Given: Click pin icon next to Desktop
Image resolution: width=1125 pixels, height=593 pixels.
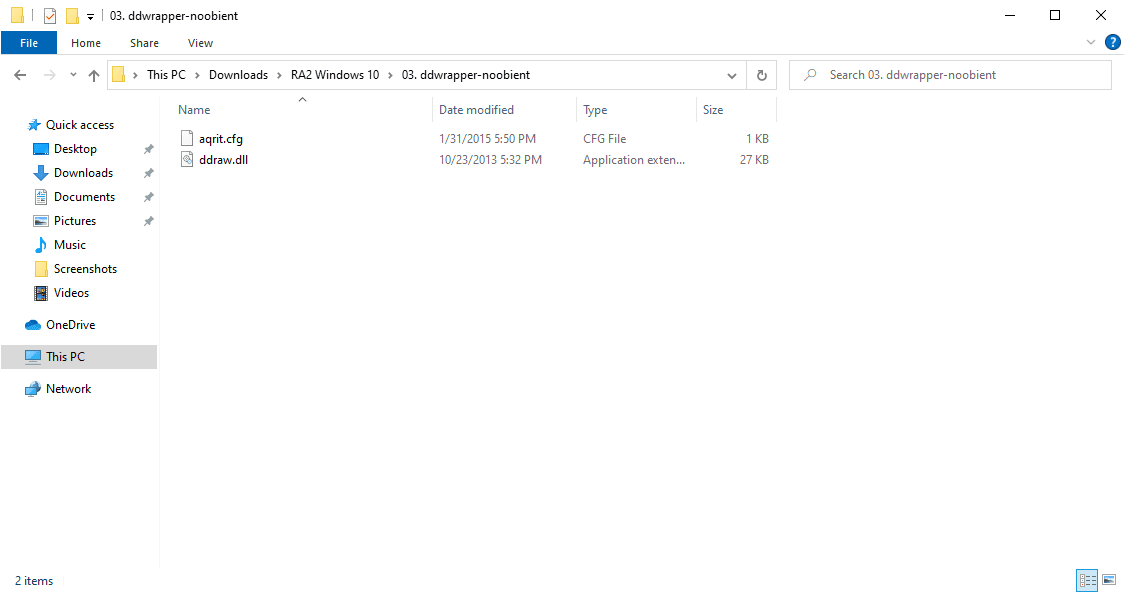Looking at the screenshot, I should (x=149, y=149).
